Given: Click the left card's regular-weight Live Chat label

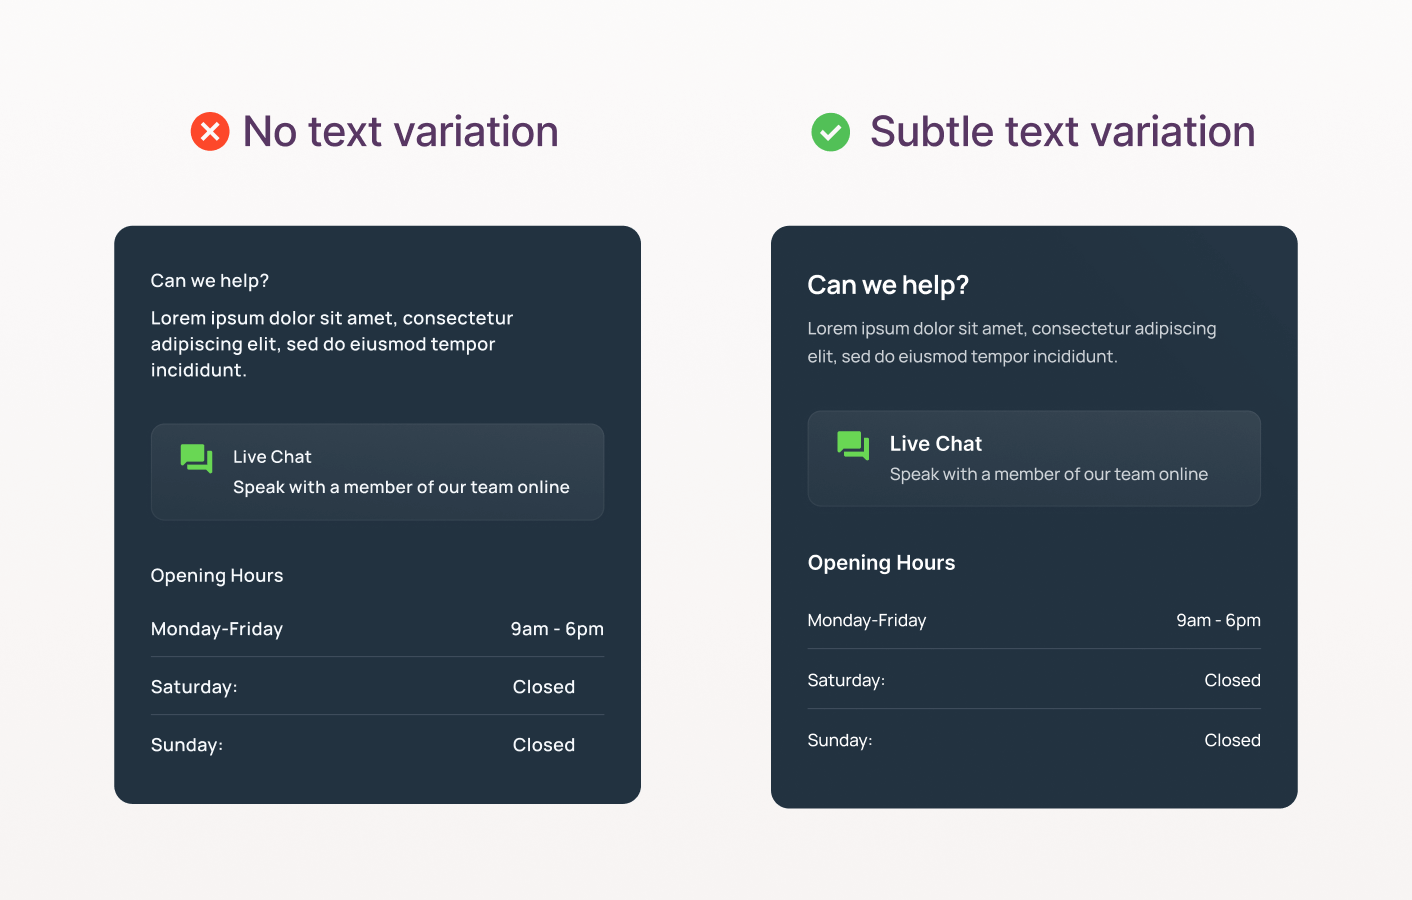Looking at the screenshot, I should (272, 457).
